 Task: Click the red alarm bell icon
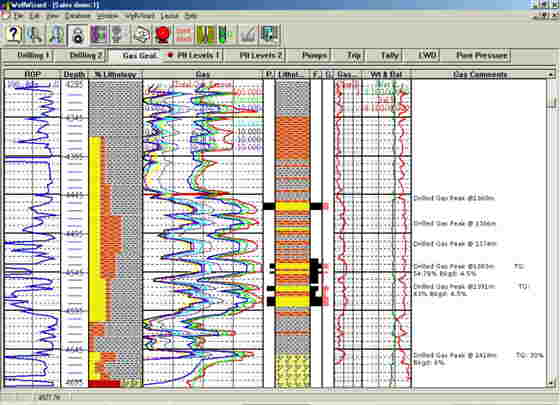pyautogui.click(x=163, y=35)
